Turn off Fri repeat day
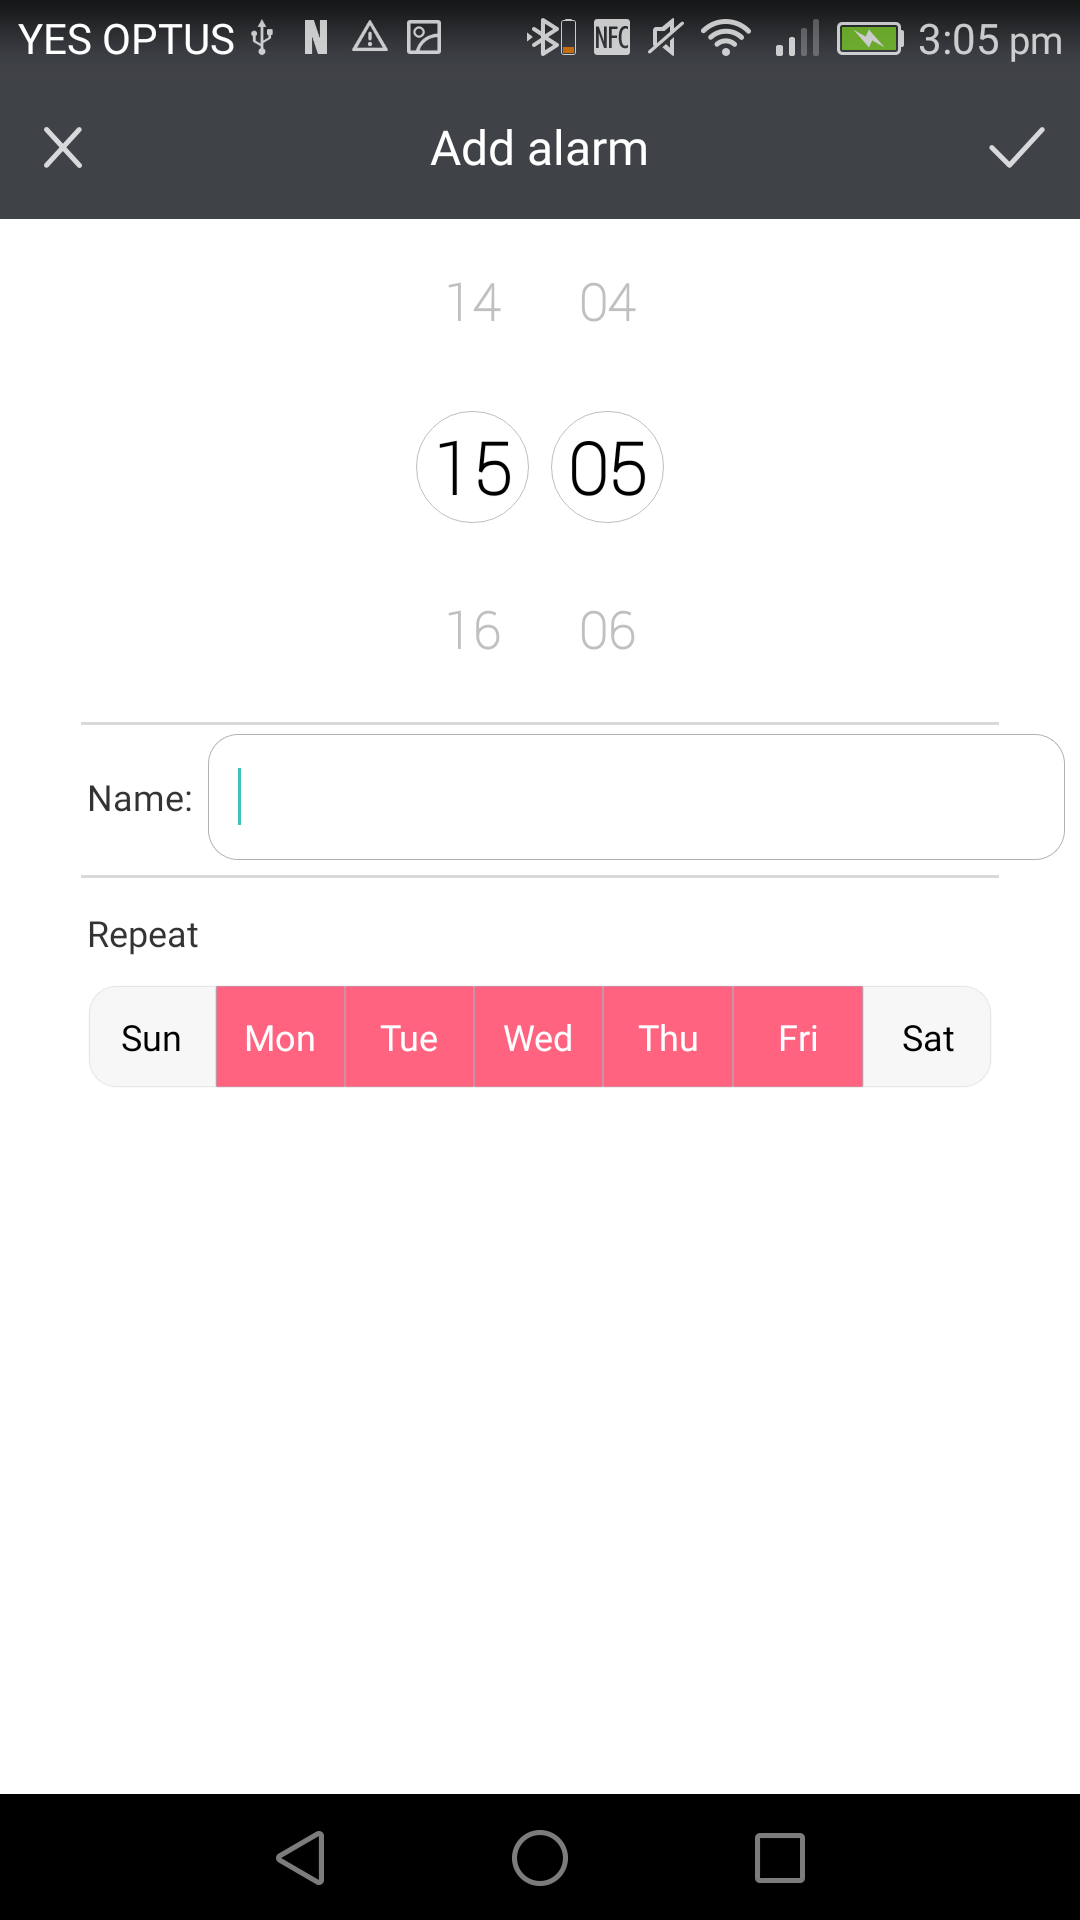 tap(798, 1037)
